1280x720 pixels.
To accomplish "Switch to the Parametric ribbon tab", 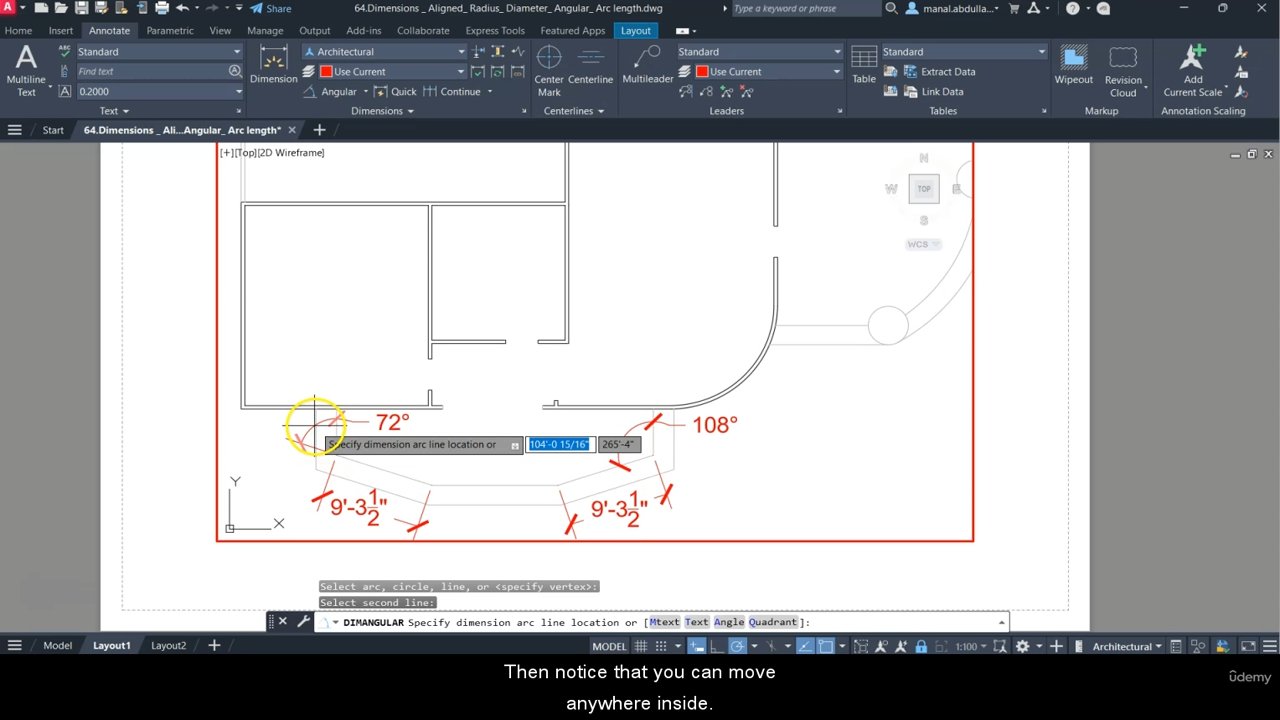I will point(170,31).
